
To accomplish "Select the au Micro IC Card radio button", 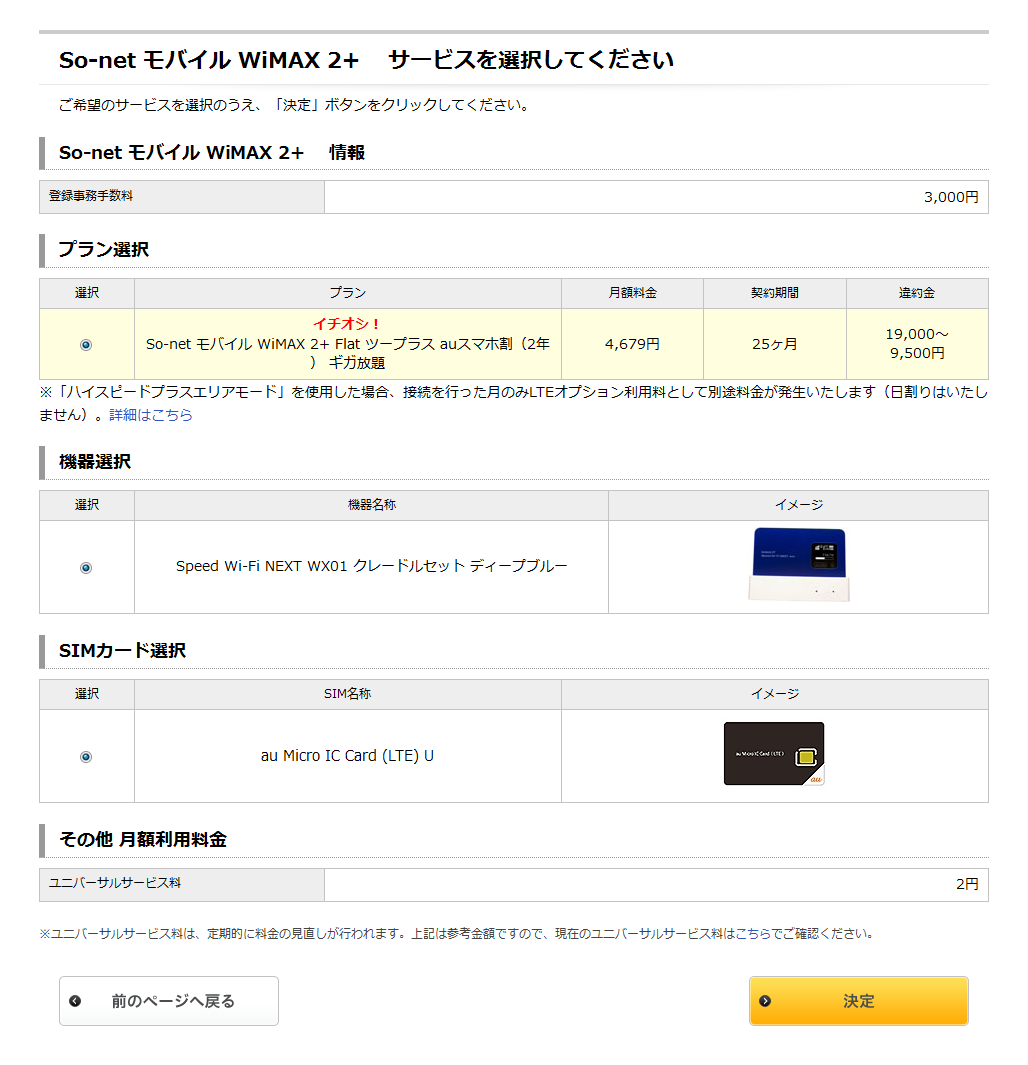I will [86, 757].
